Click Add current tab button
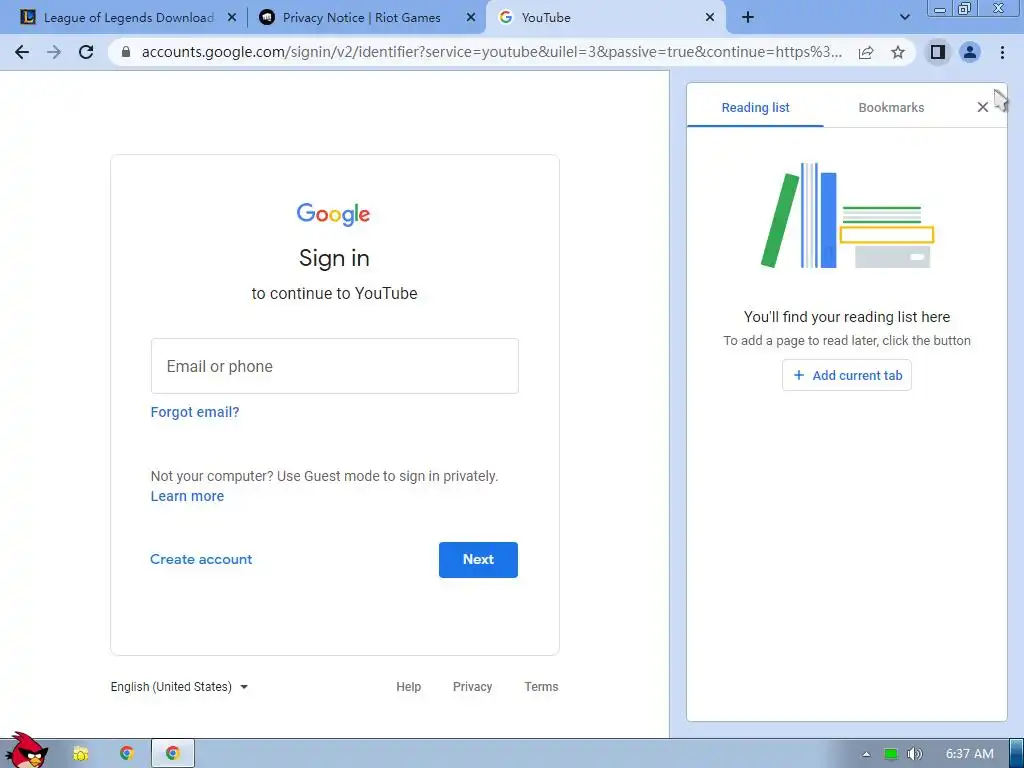The image size is (1024, 768). pos(847,376)
